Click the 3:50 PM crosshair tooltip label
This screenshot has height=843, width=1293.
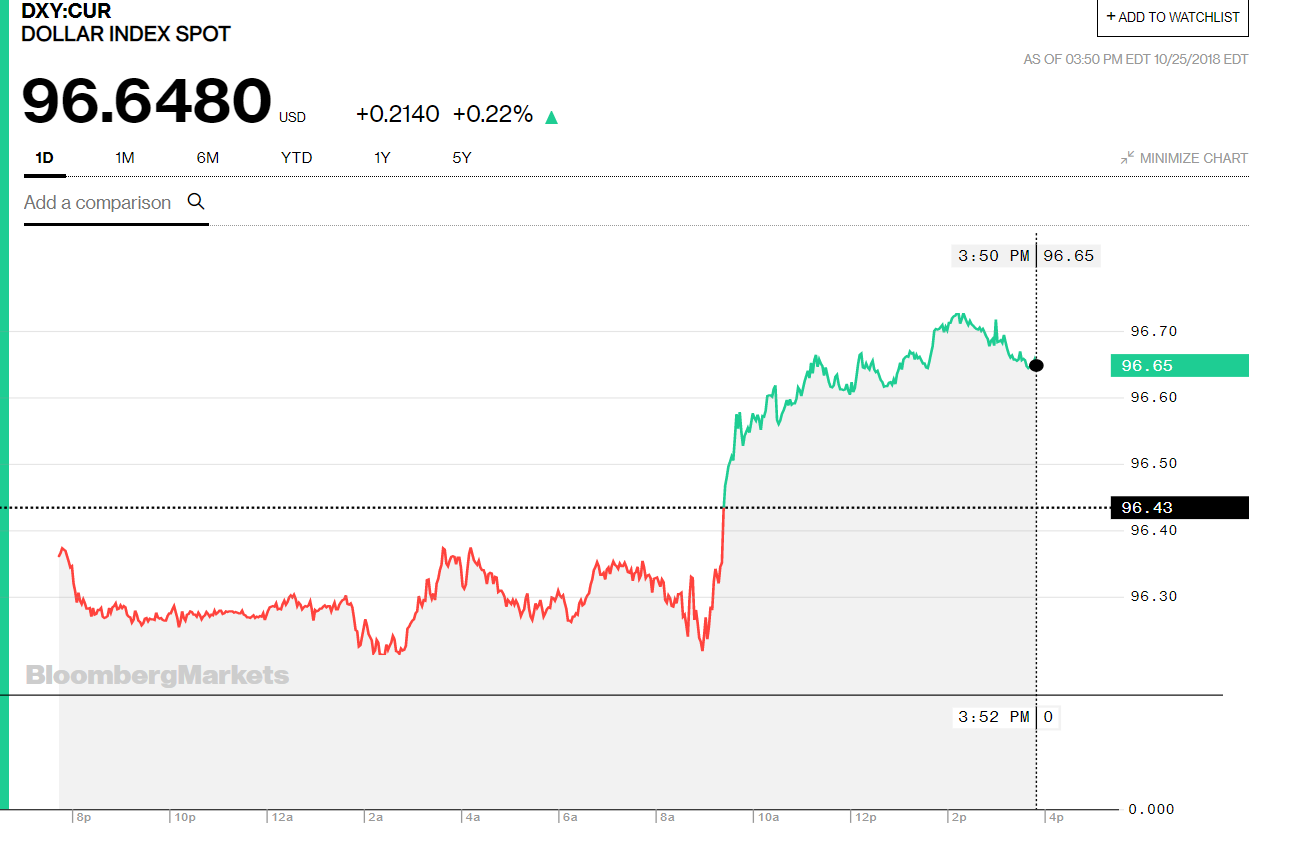[992, 255]
